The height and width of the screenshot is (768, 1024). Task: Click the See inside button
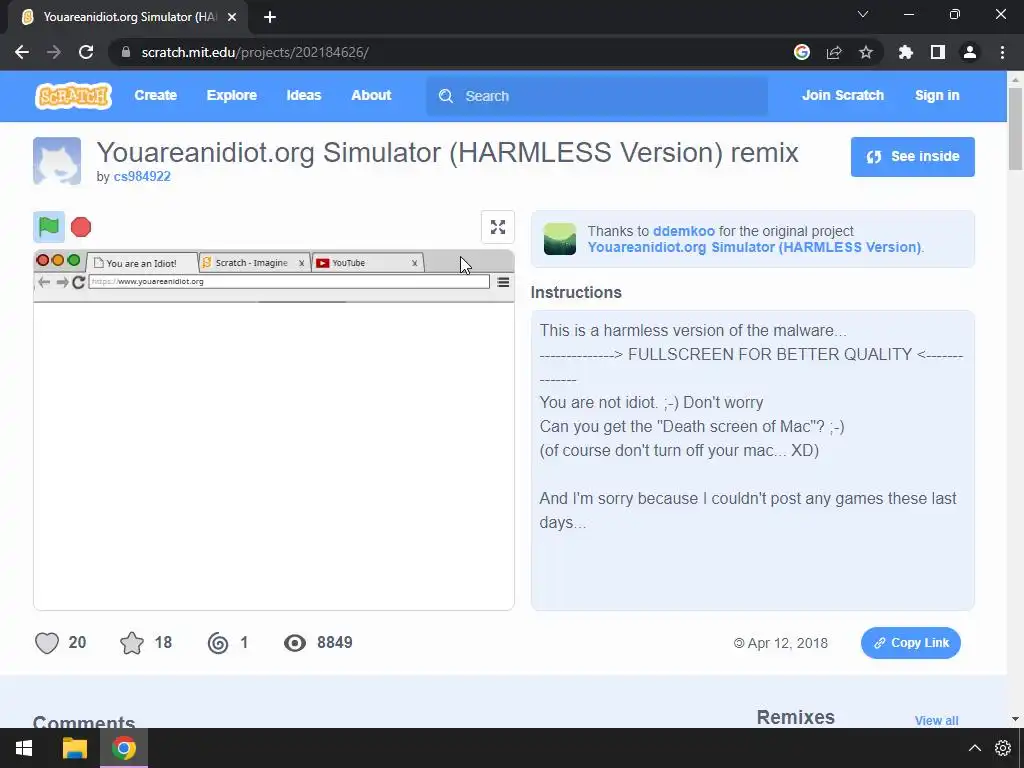coord(912,157)
